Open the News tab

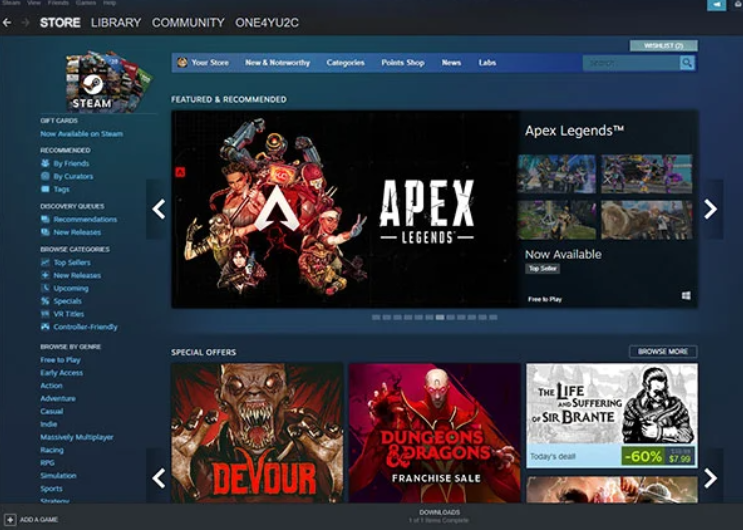coord(451,62)
